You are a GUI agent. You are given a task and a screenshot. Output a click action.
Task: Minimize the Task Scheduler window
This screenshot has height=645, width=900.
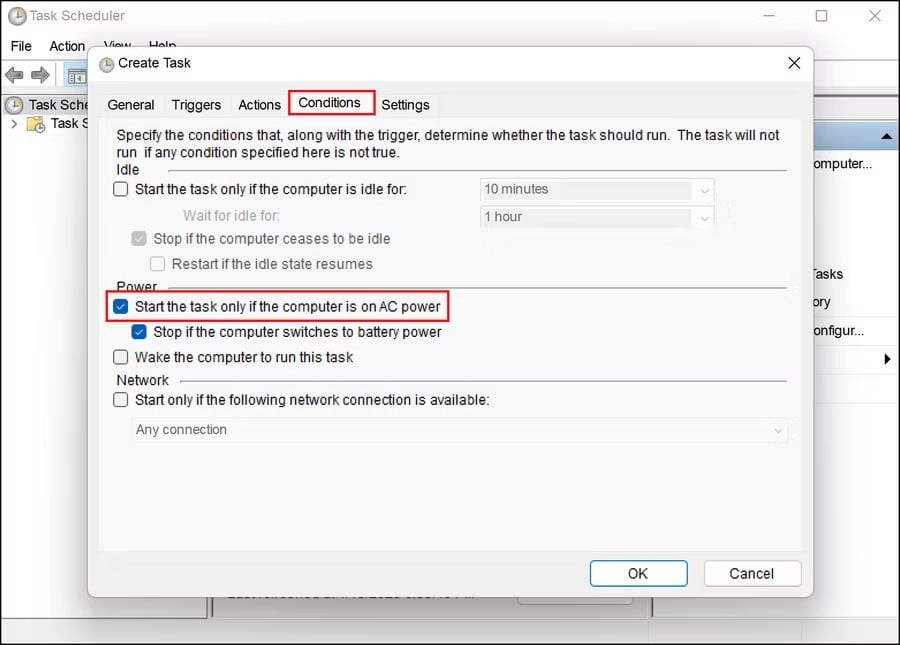click(769, 15)
